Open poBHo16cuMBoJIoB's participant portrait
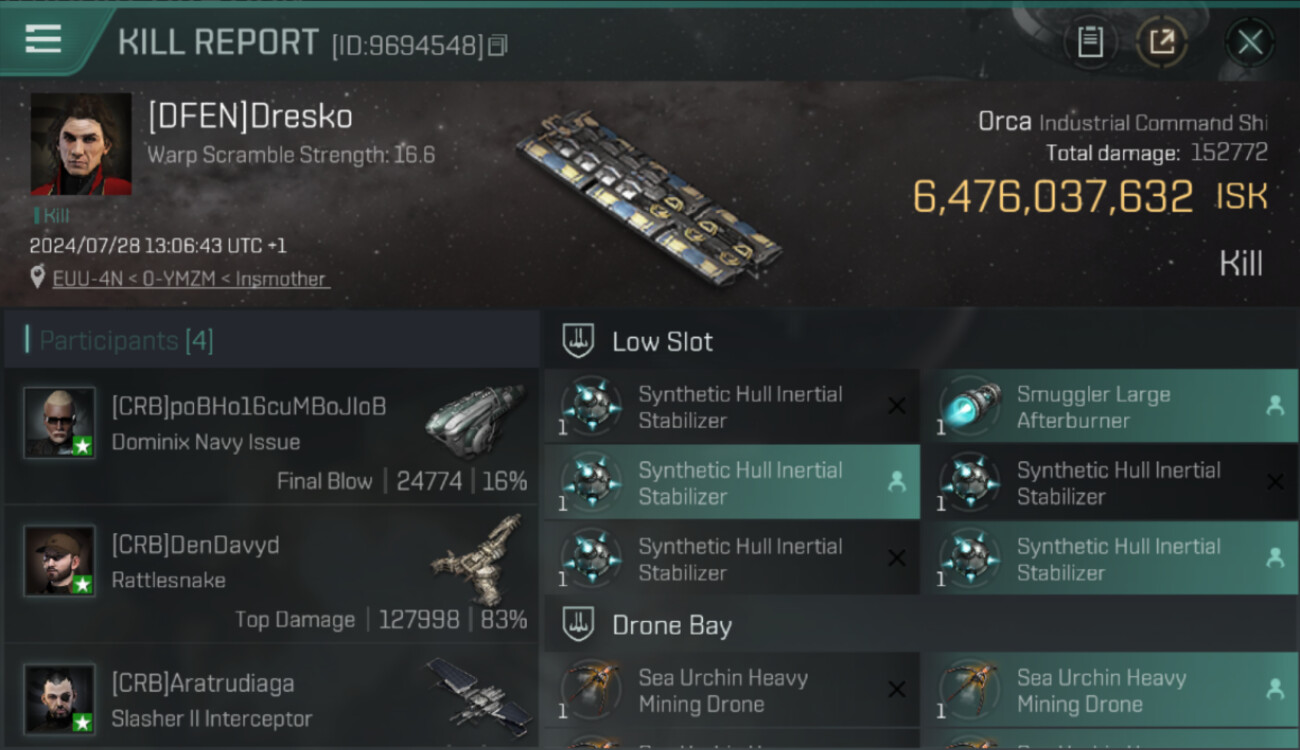Screen dimensions: 1300x750 pyautogui.click(x=60, y=423)
